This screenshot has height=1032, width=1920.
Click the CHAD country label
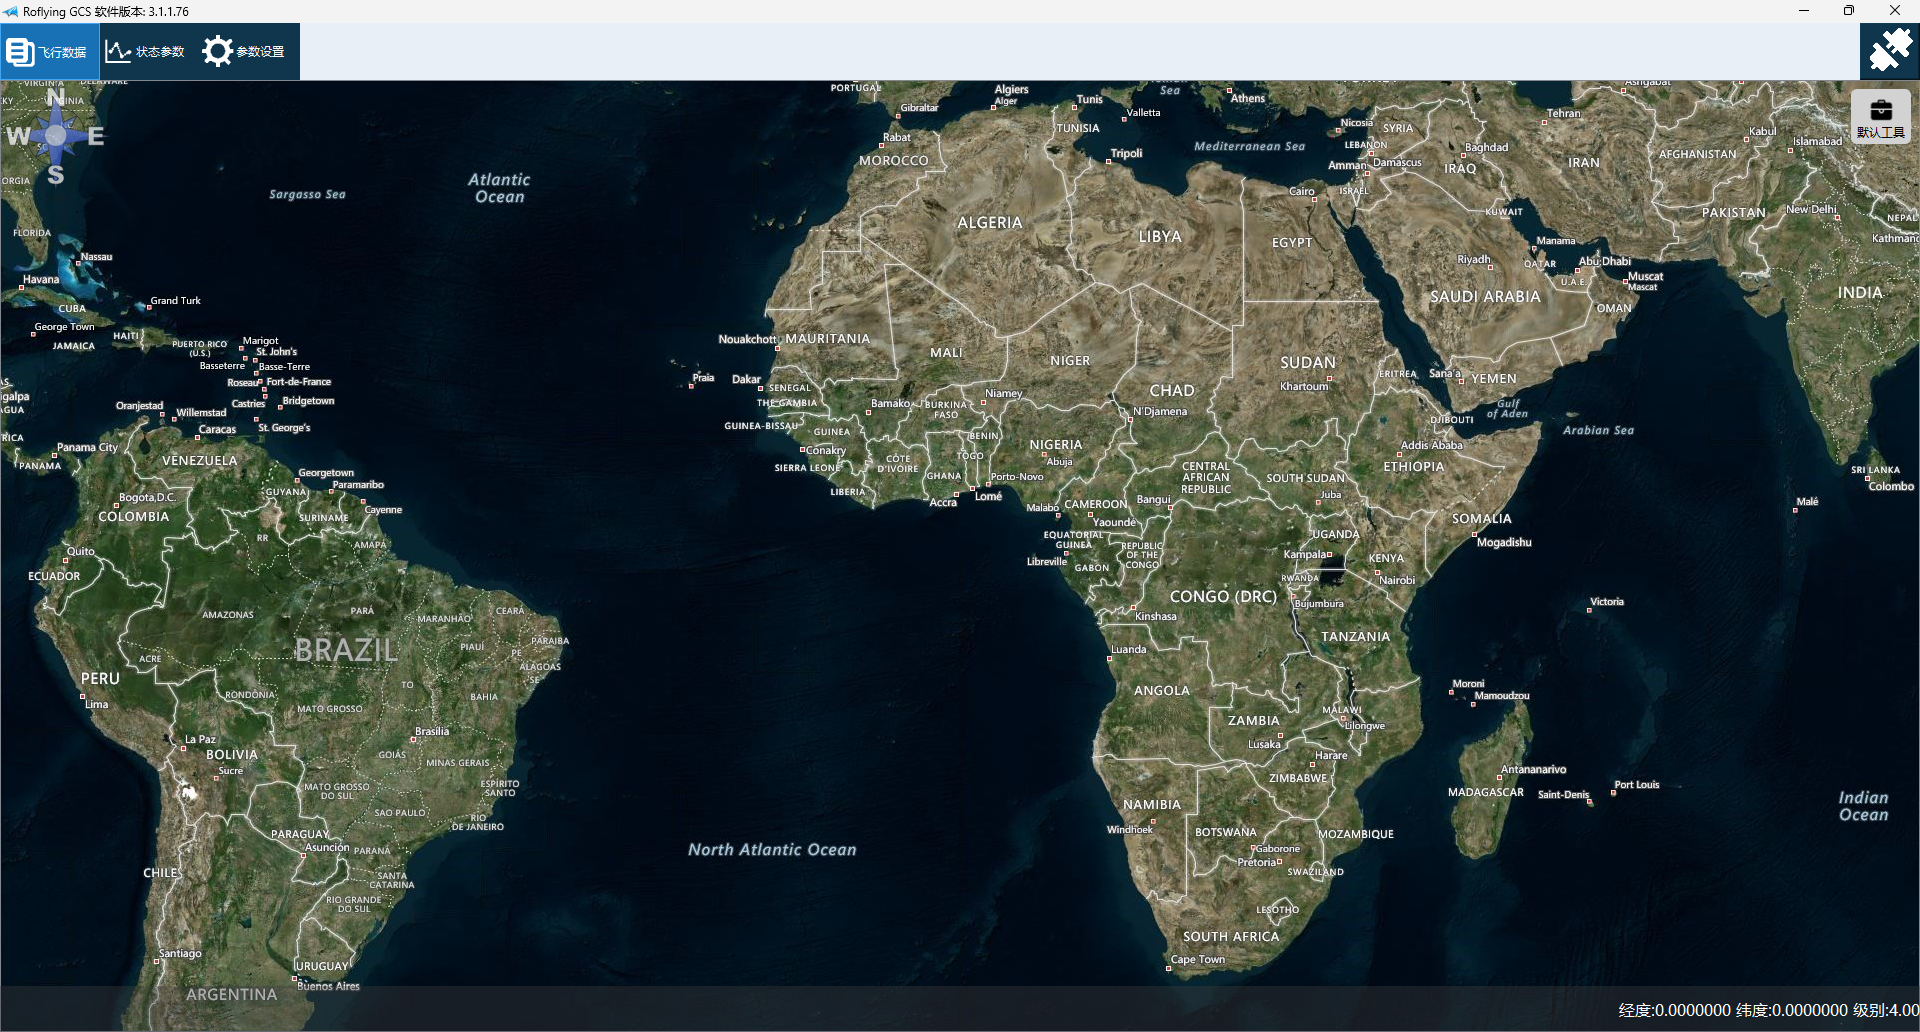[x=1172, y=391]
